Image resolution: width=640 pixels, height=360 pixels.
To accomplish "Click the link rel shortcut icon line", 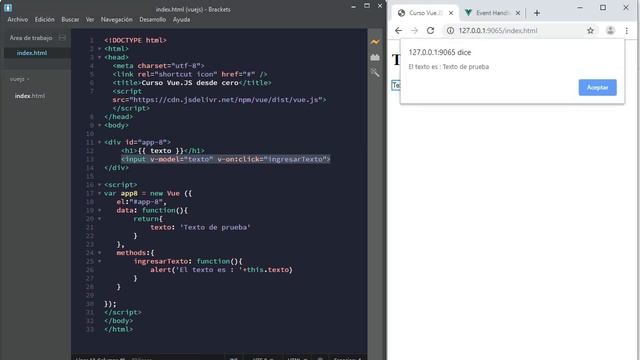I will pos(190,74).
